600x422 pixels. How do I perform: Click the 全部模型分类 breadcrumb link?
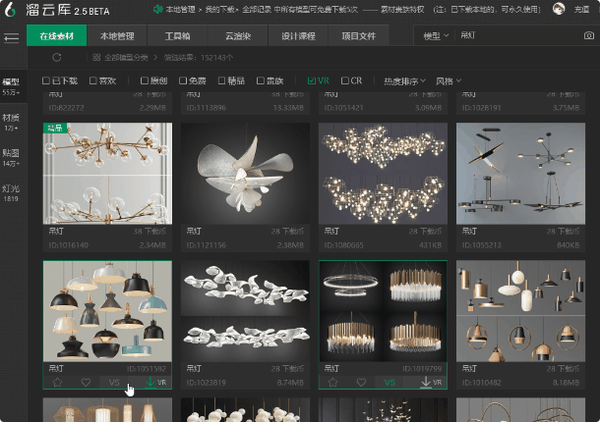tap(126, 58)
